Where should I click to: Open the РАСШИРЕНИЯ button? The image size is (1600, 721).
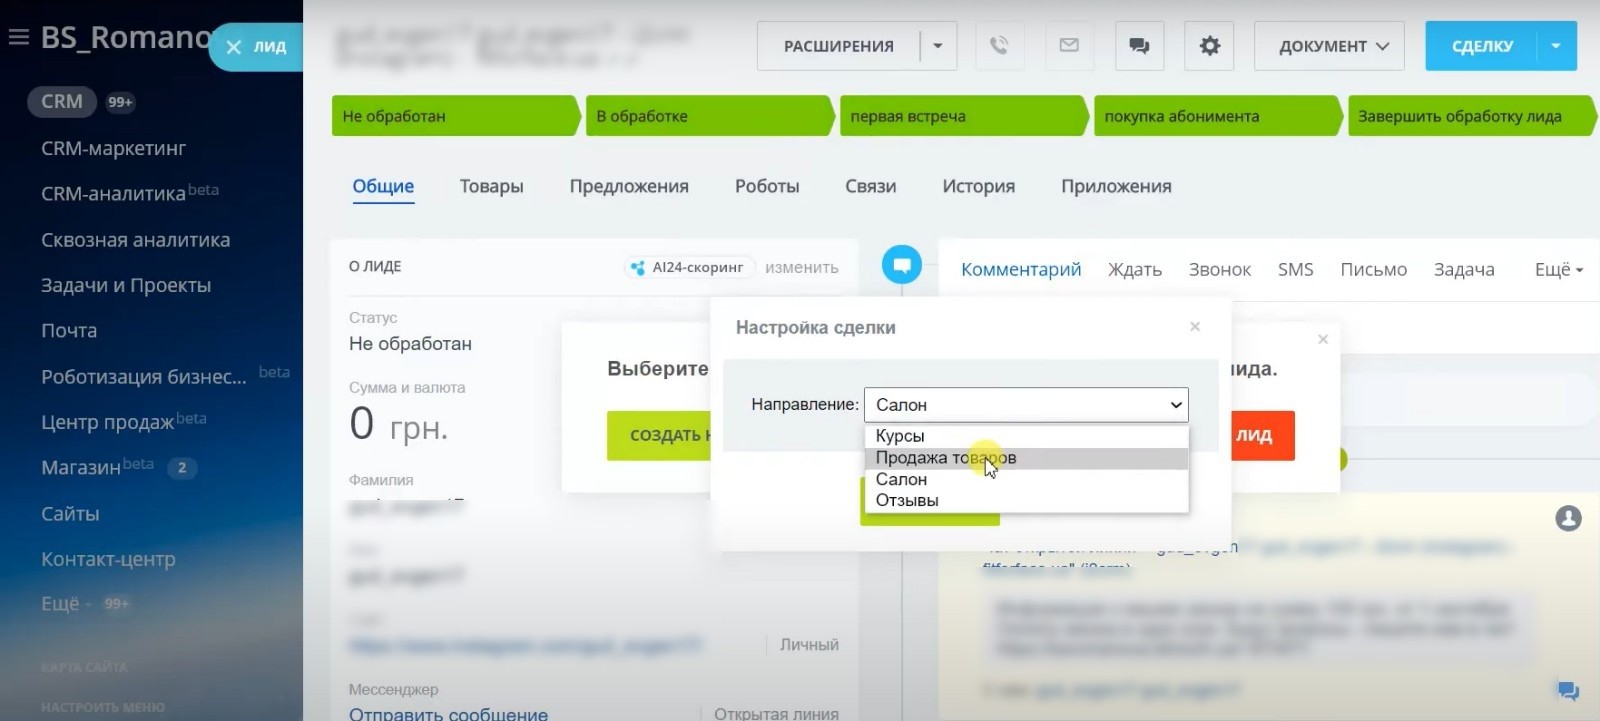click(x=838, y=46)
